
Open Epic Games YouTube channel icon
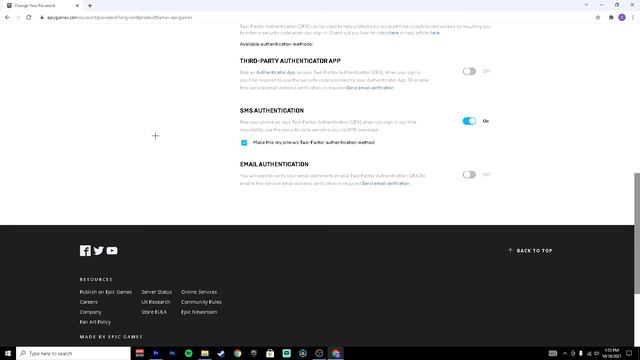(x=112, y=251)
